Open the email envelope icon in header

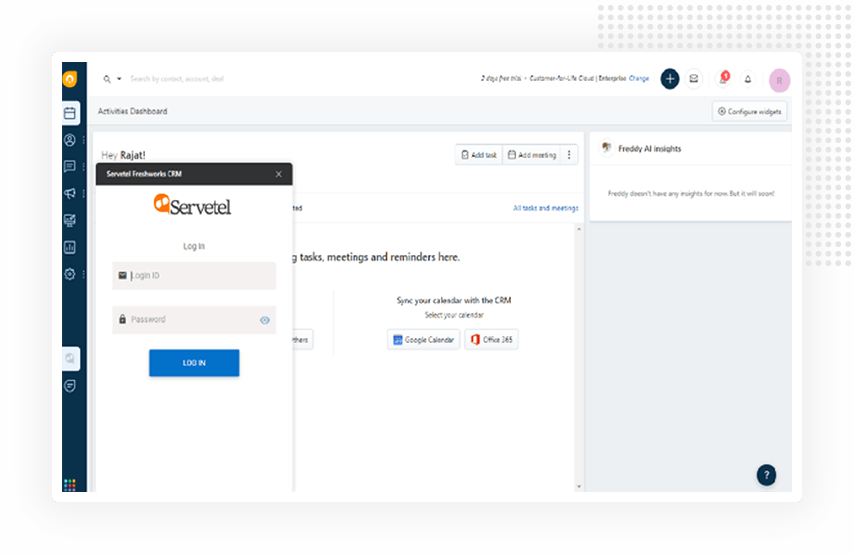(694, 79)
